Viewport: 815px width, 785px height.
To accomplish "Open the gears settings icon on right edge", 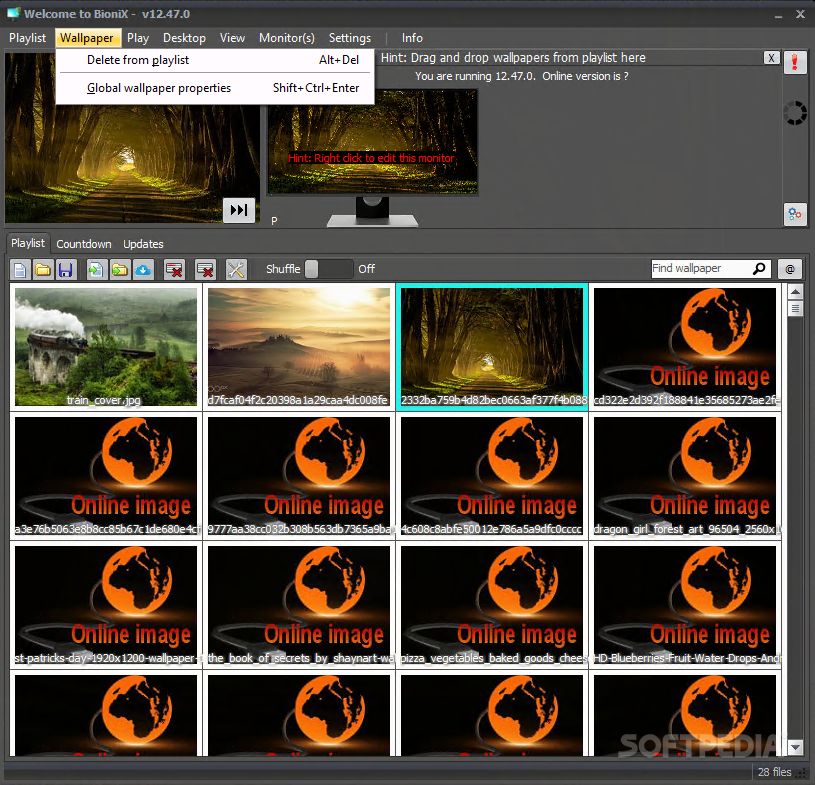I will [x=795, y=214].
